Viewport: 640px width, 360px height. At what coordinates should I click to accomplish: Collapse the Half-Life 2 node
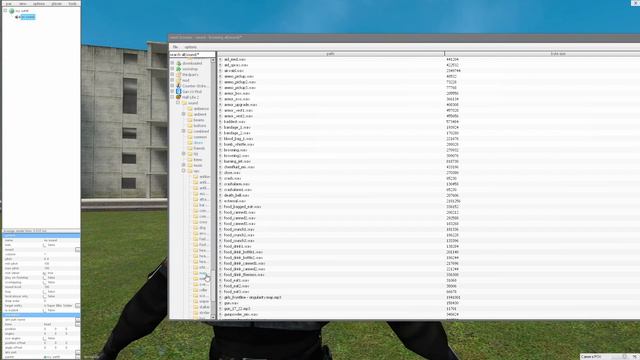coord(172,97)
